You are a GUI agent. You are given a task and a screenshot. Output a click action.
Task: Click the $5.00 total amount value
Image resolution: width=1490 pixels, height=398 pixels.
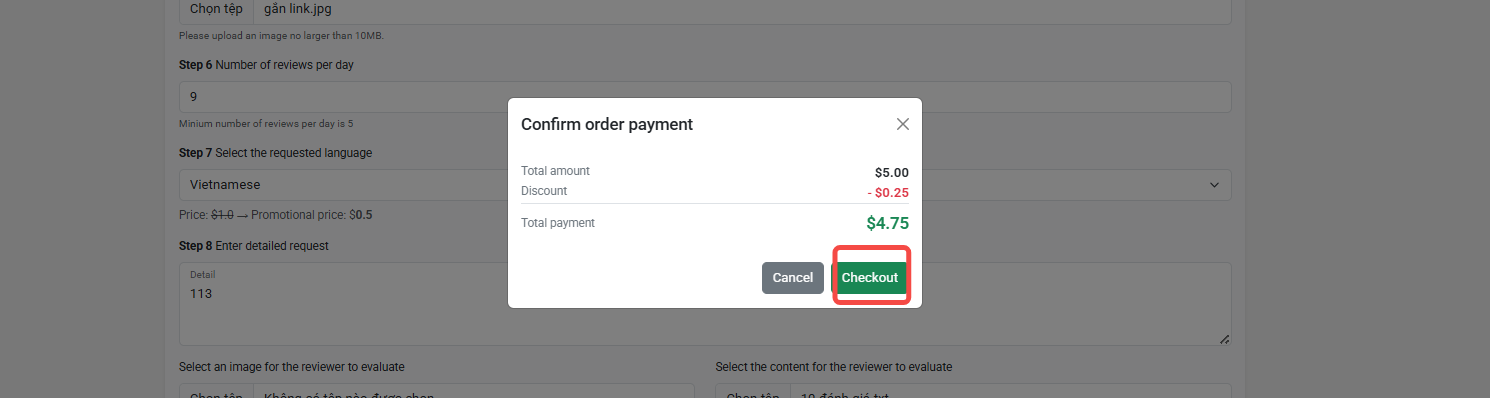(x=892, y=172)
